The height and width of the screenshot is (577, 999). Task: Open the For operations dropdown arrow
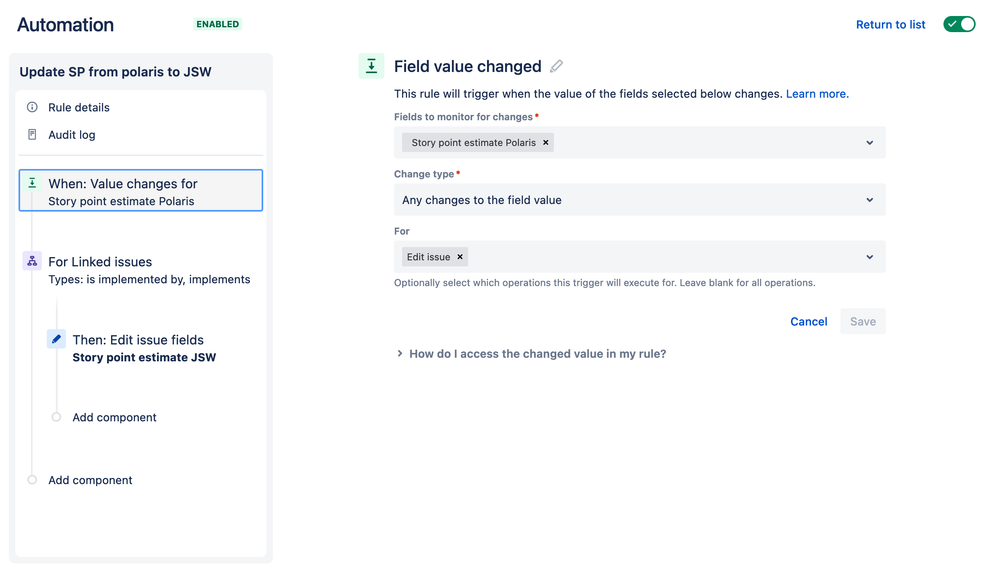pos(870,257)
